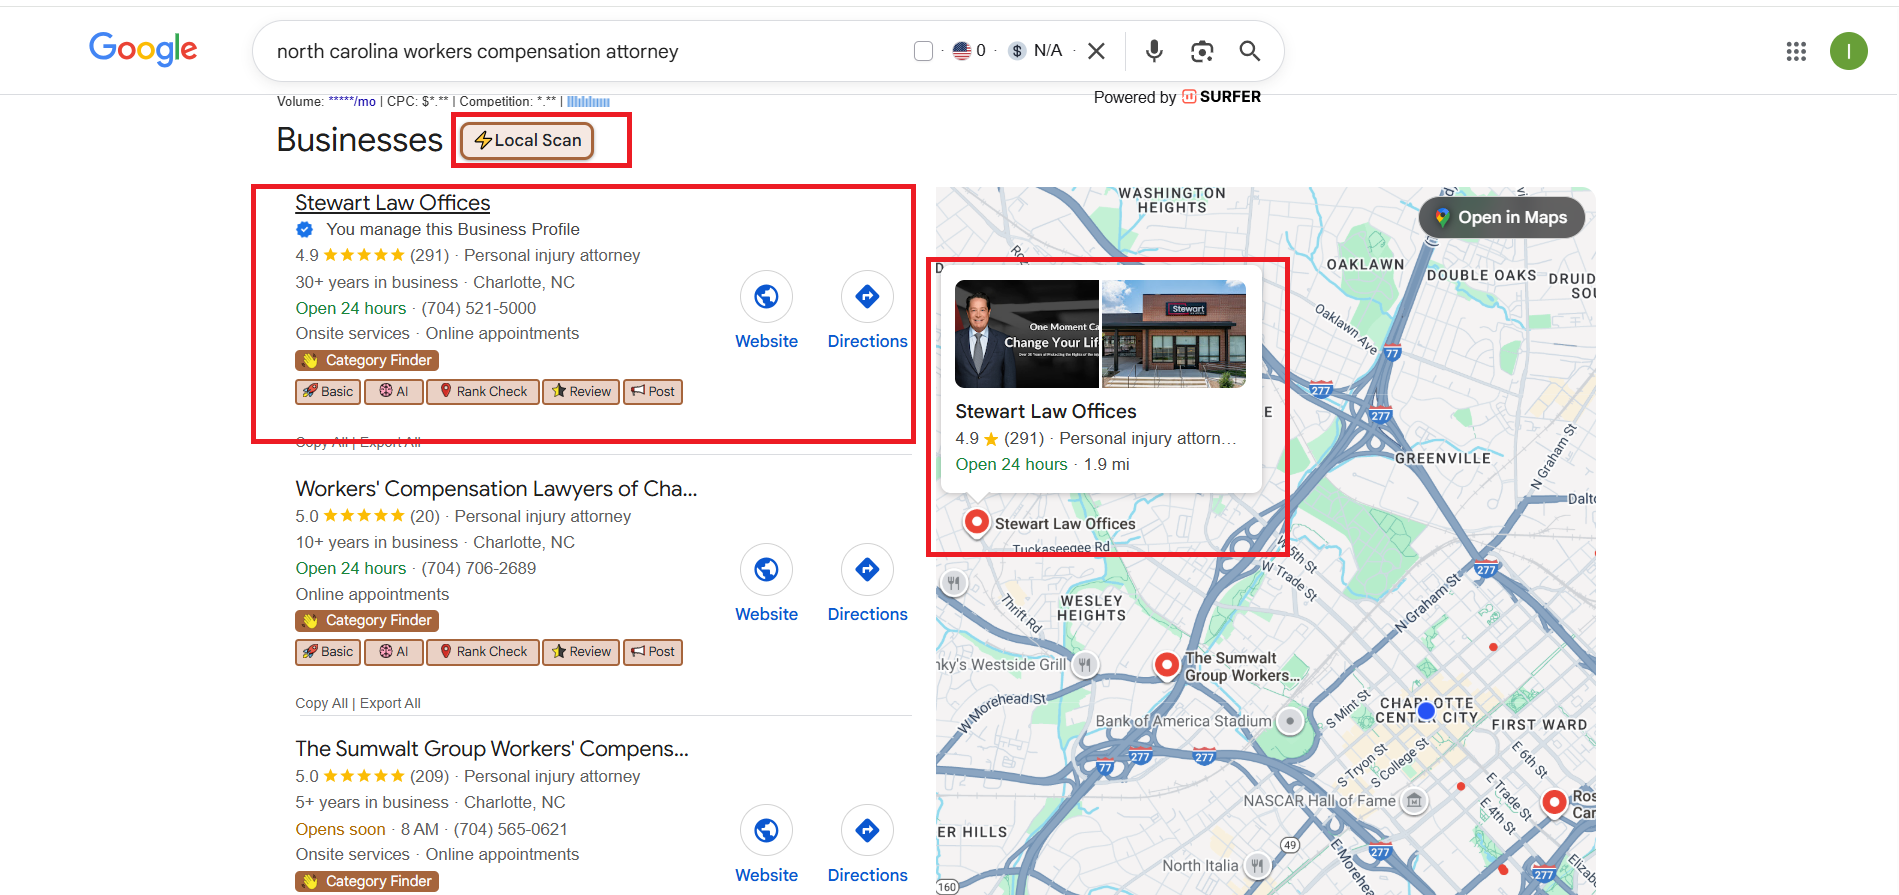Click Basic button under Stewart Law Offices
The height and width of the screenshot is (895, 1899).
tap(328, 392)
